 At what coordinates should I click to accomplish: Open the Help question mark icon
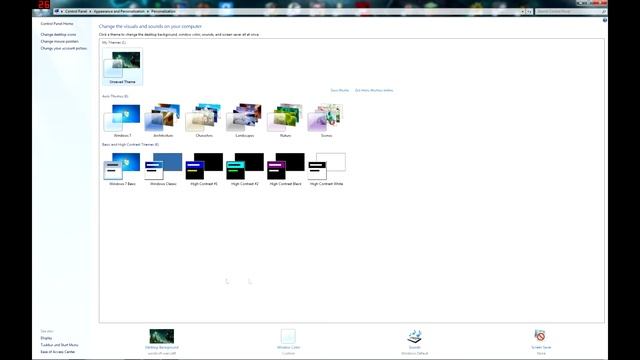[x=604, y=20]
